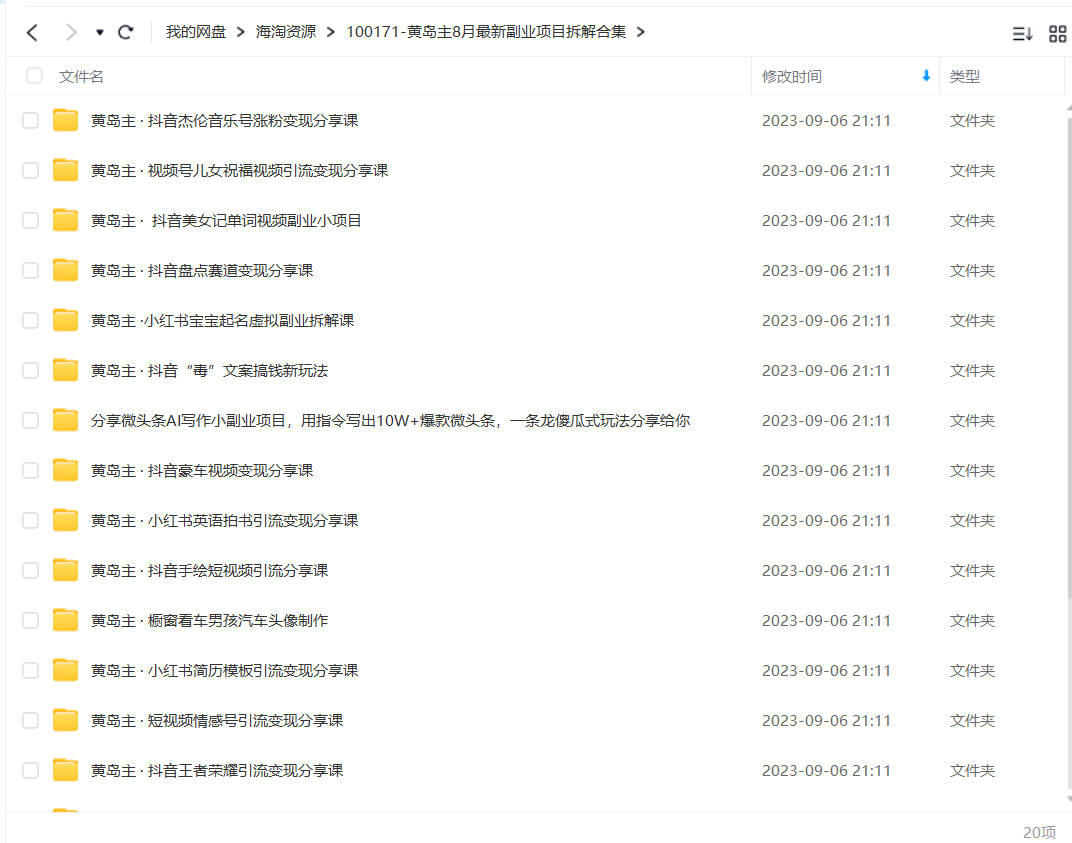Refresh the folder listing
This screenshot has width=1072, height=843.
125,32
